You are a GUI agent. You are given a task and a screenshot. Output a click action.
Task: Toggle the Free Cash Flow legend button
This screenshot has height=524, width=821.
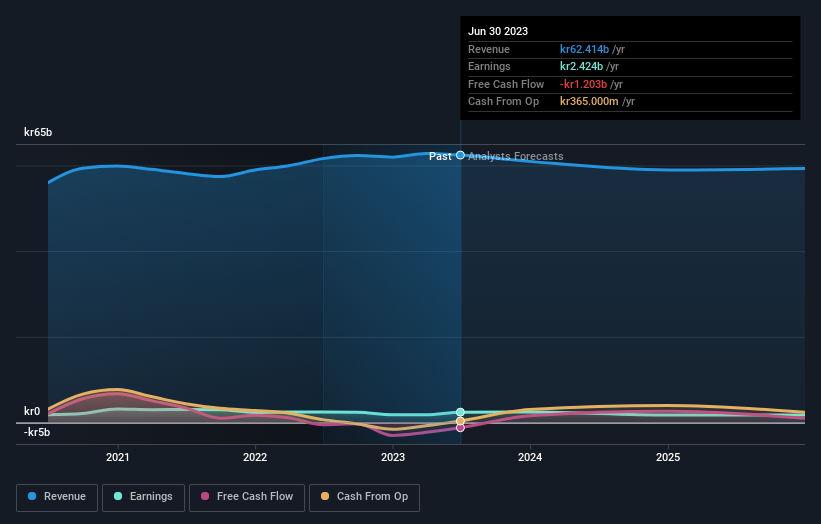pos(247,497)
